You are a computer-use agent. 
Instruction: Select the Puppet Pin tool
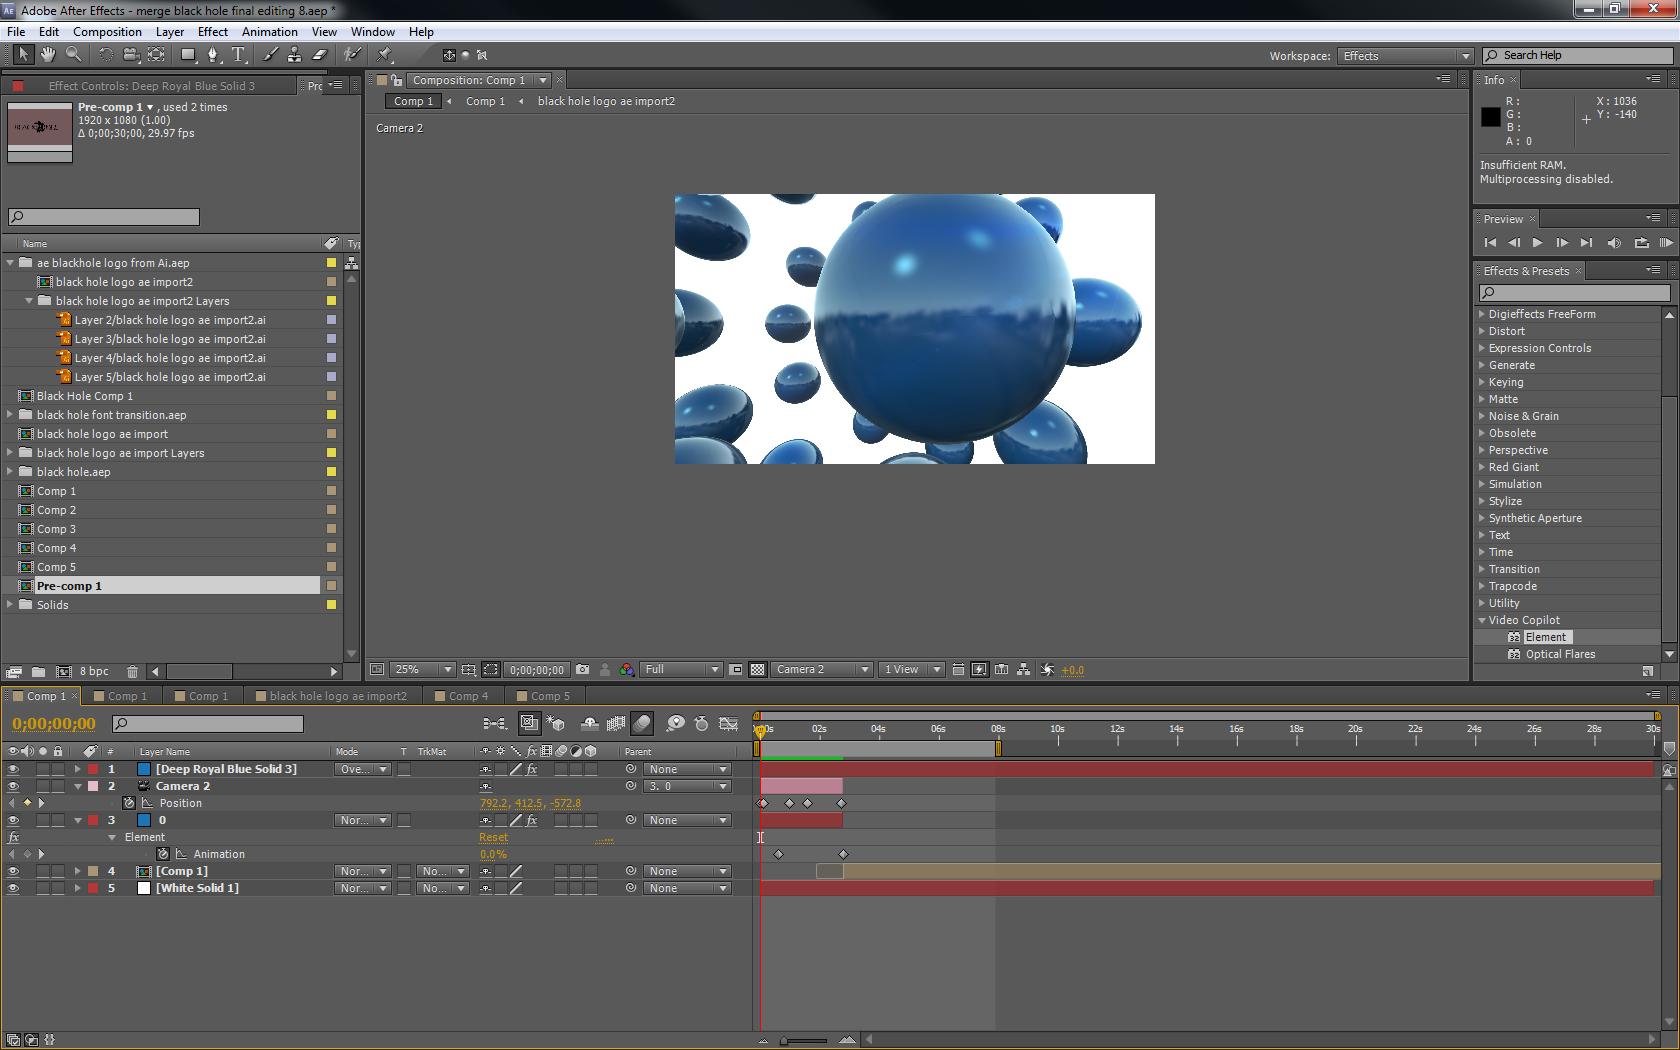[385, 54]
